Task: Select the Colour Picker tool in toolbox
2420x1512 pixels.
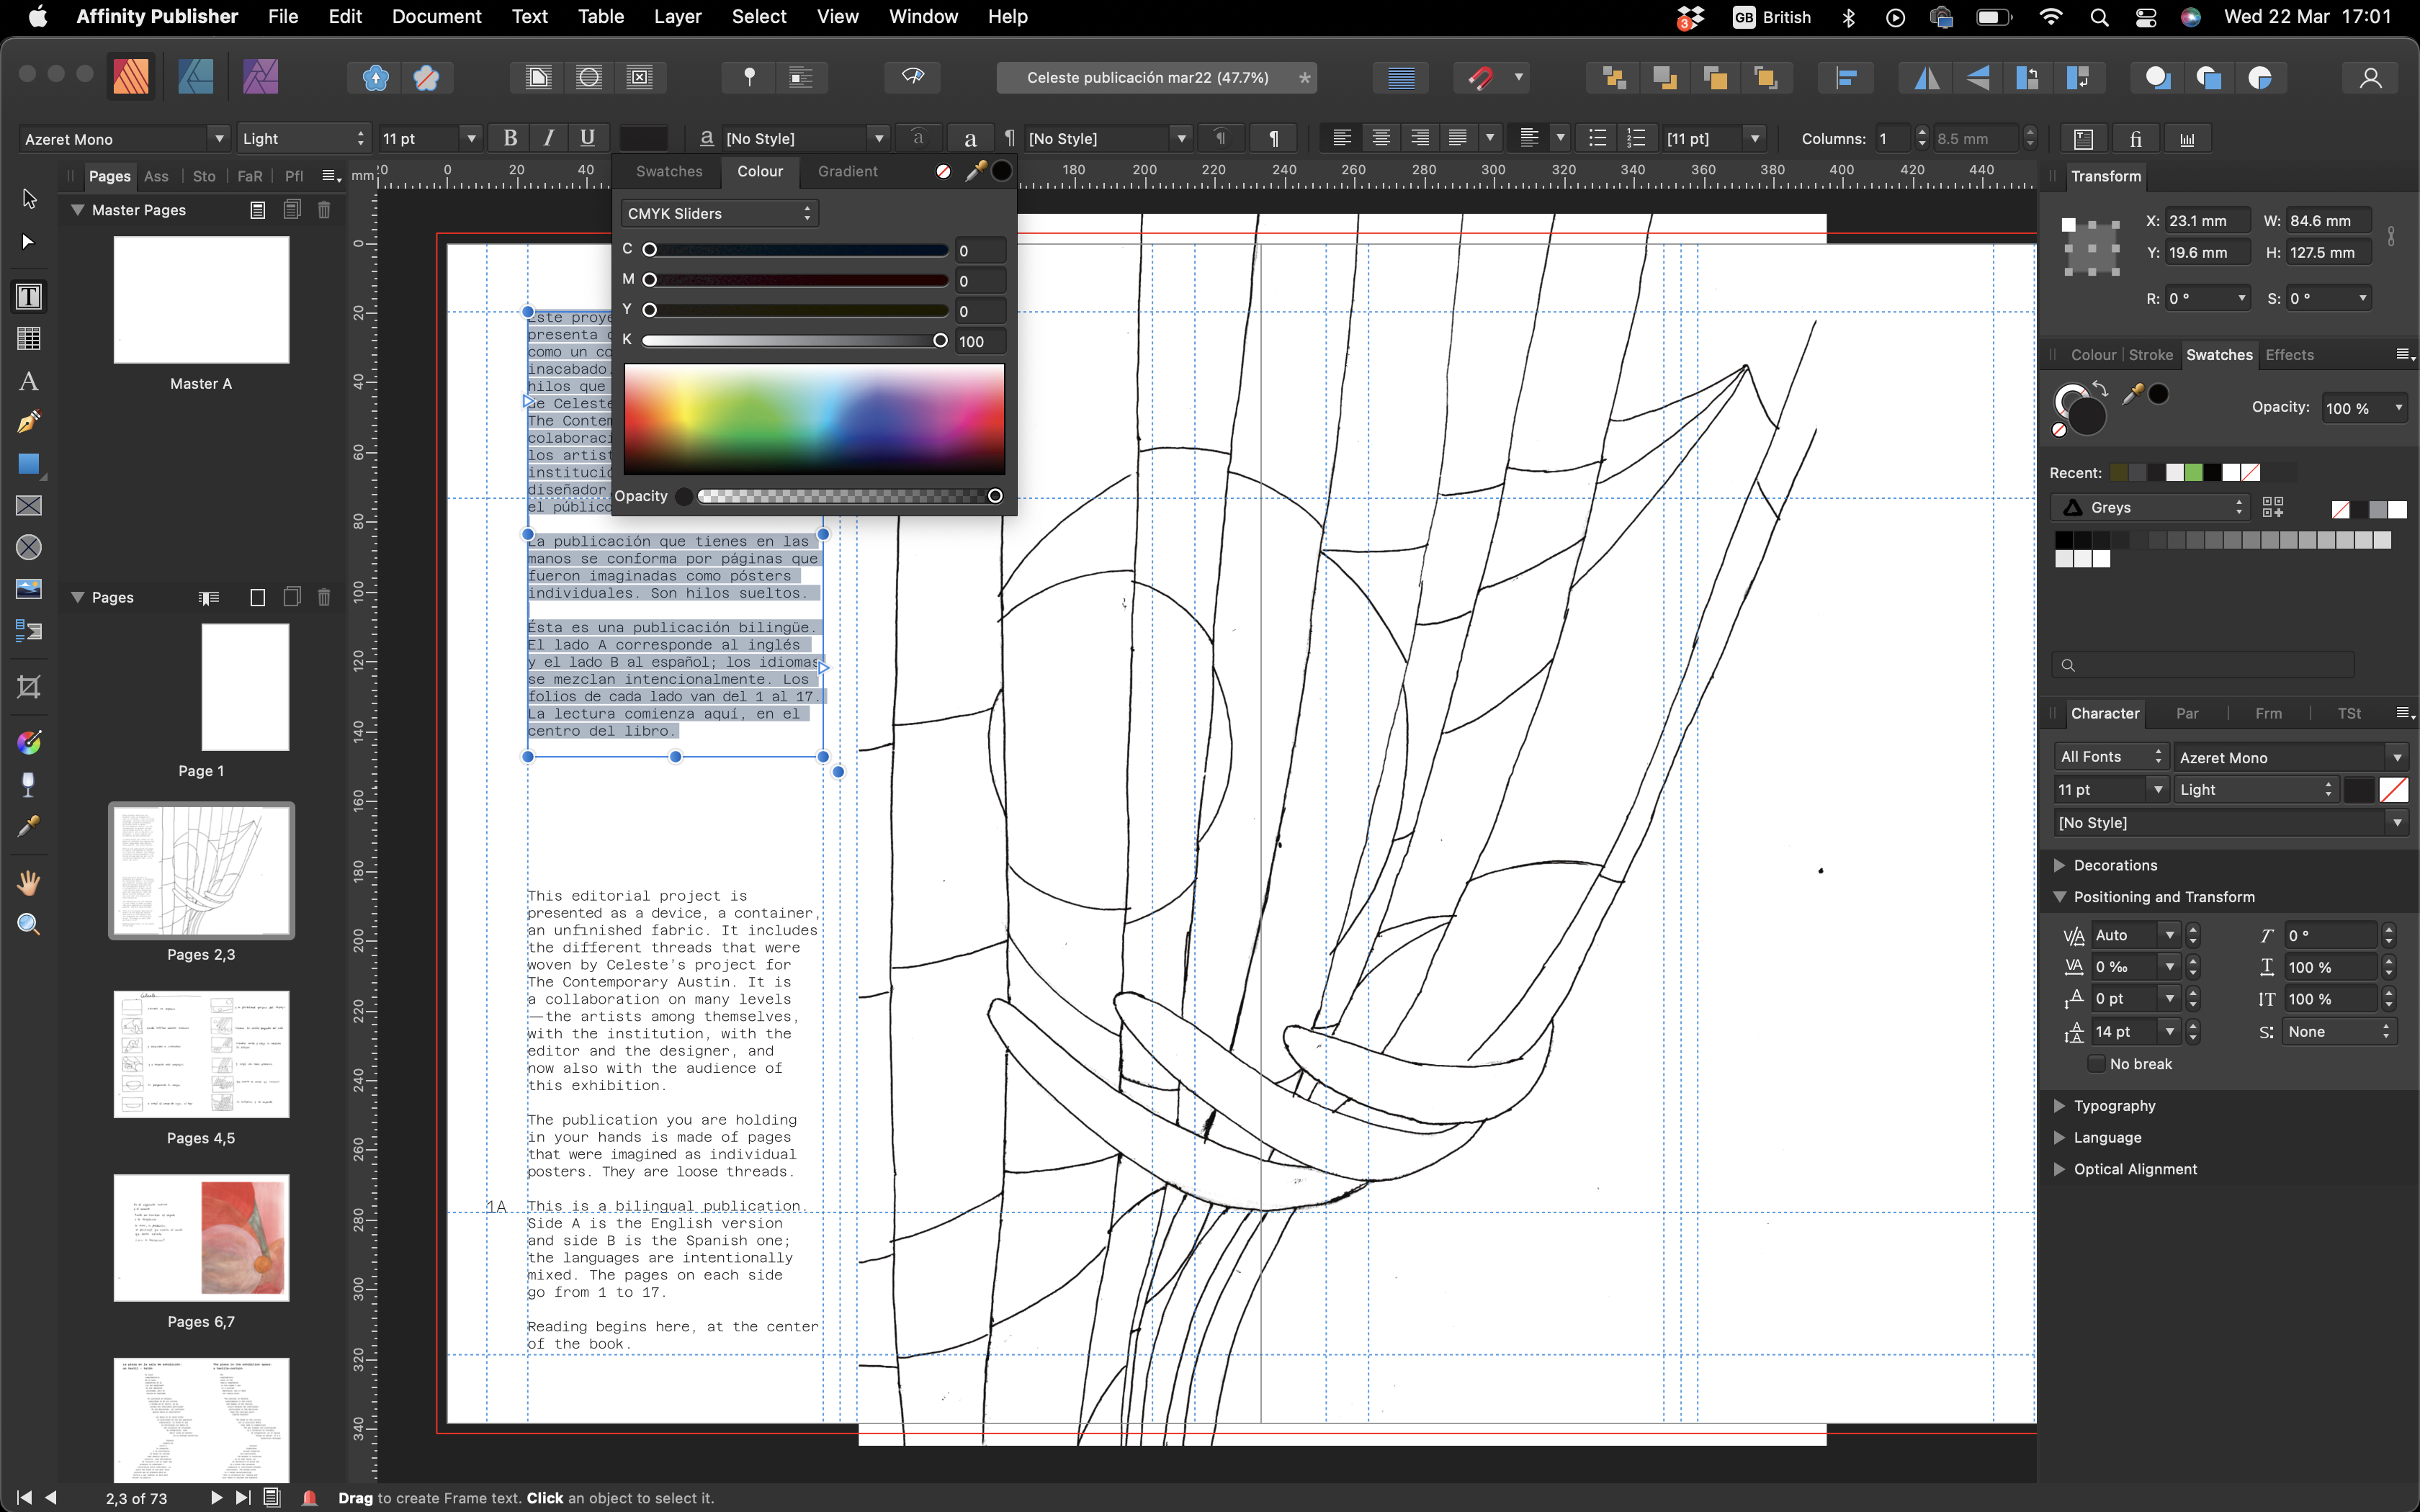Action: coord(29,826)
